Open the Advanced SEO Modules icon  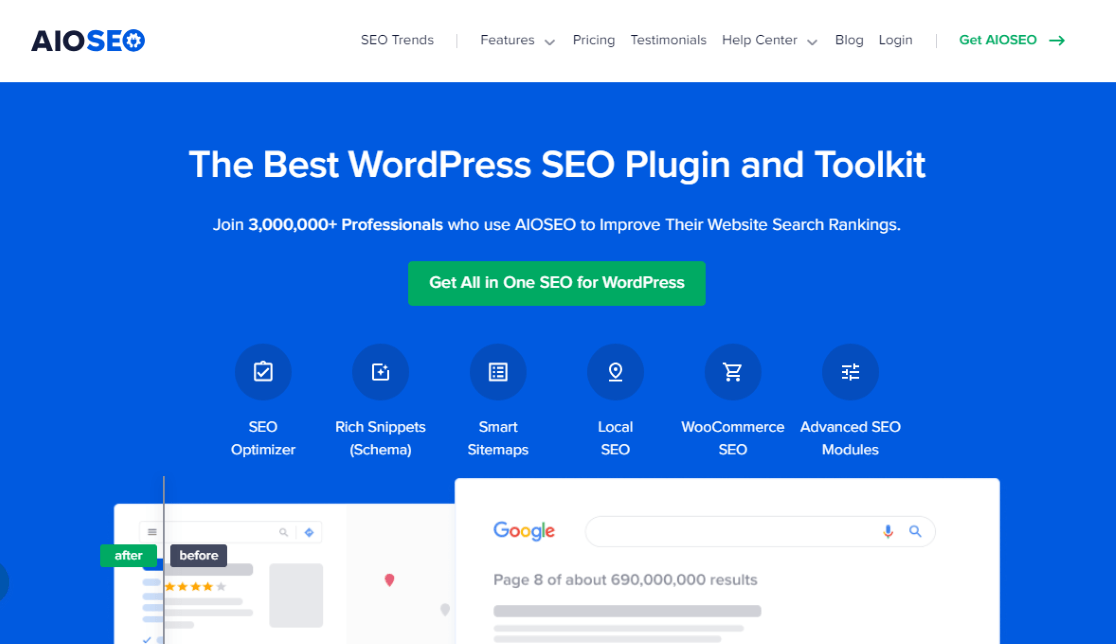tap(850, 371)
